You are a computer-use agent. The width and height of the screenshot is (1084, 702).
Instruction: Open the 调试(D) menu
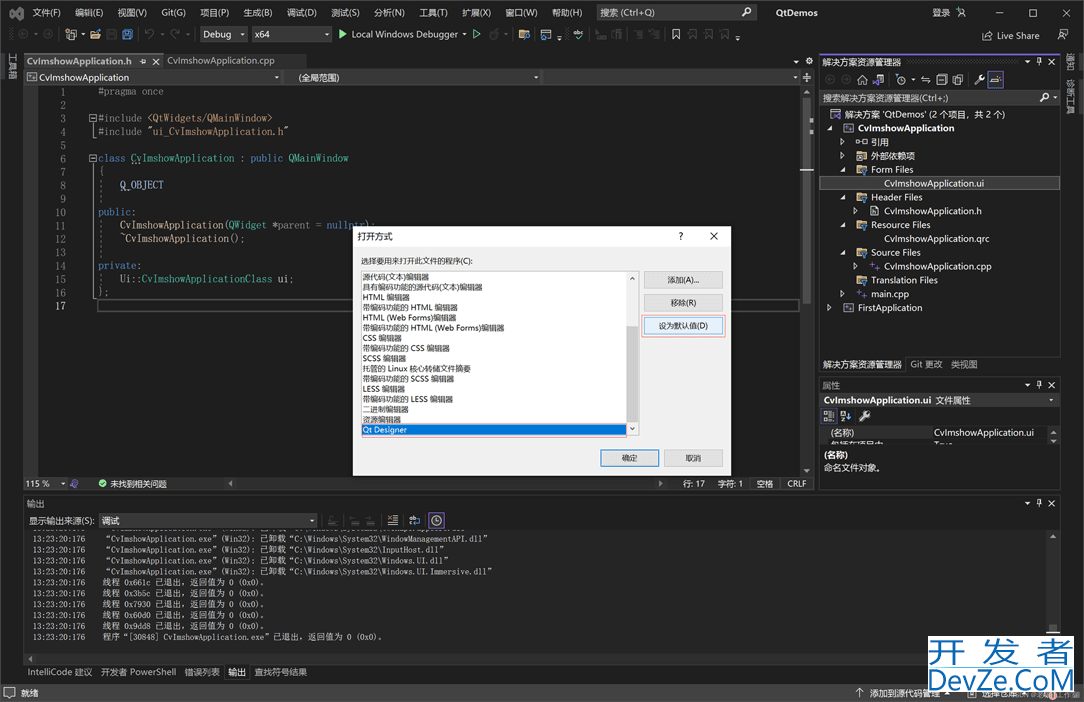(x=301, y=12)
